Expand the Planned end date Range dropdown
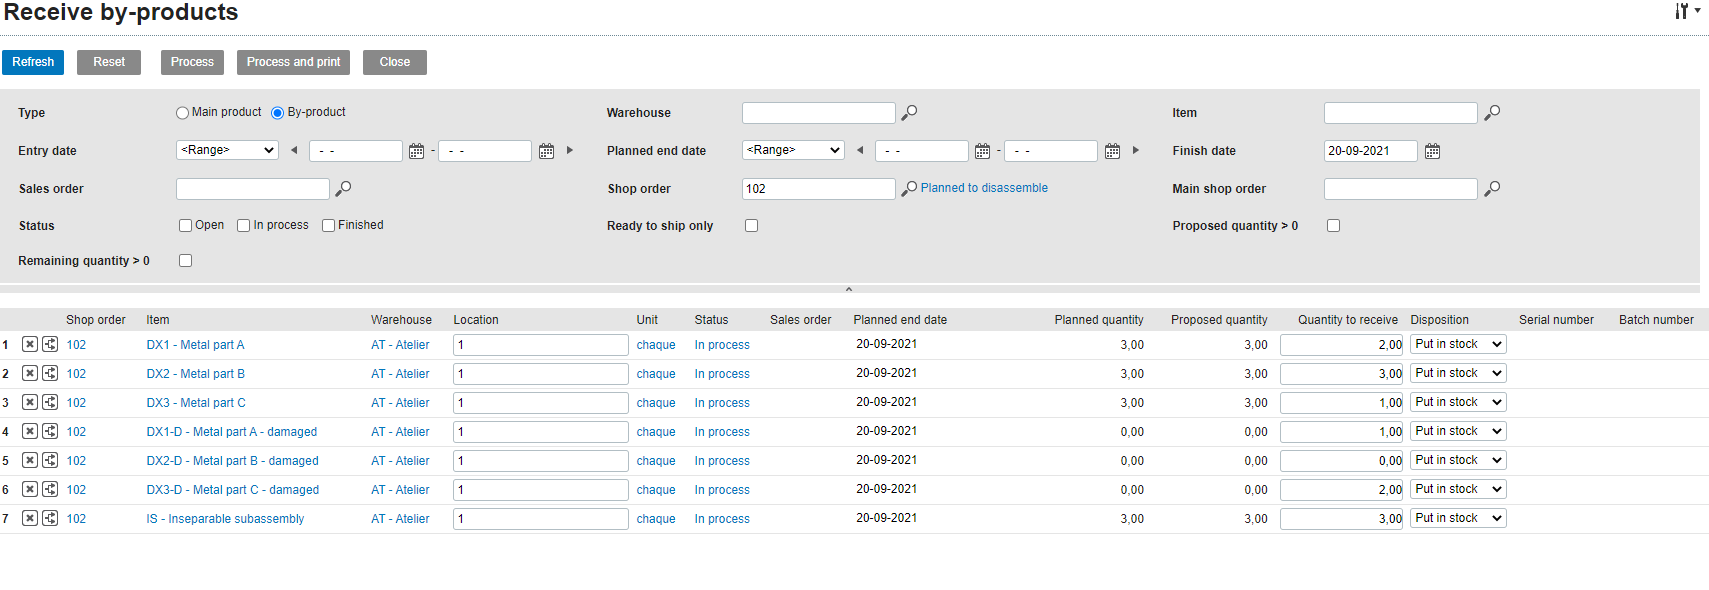 [793, 150]
